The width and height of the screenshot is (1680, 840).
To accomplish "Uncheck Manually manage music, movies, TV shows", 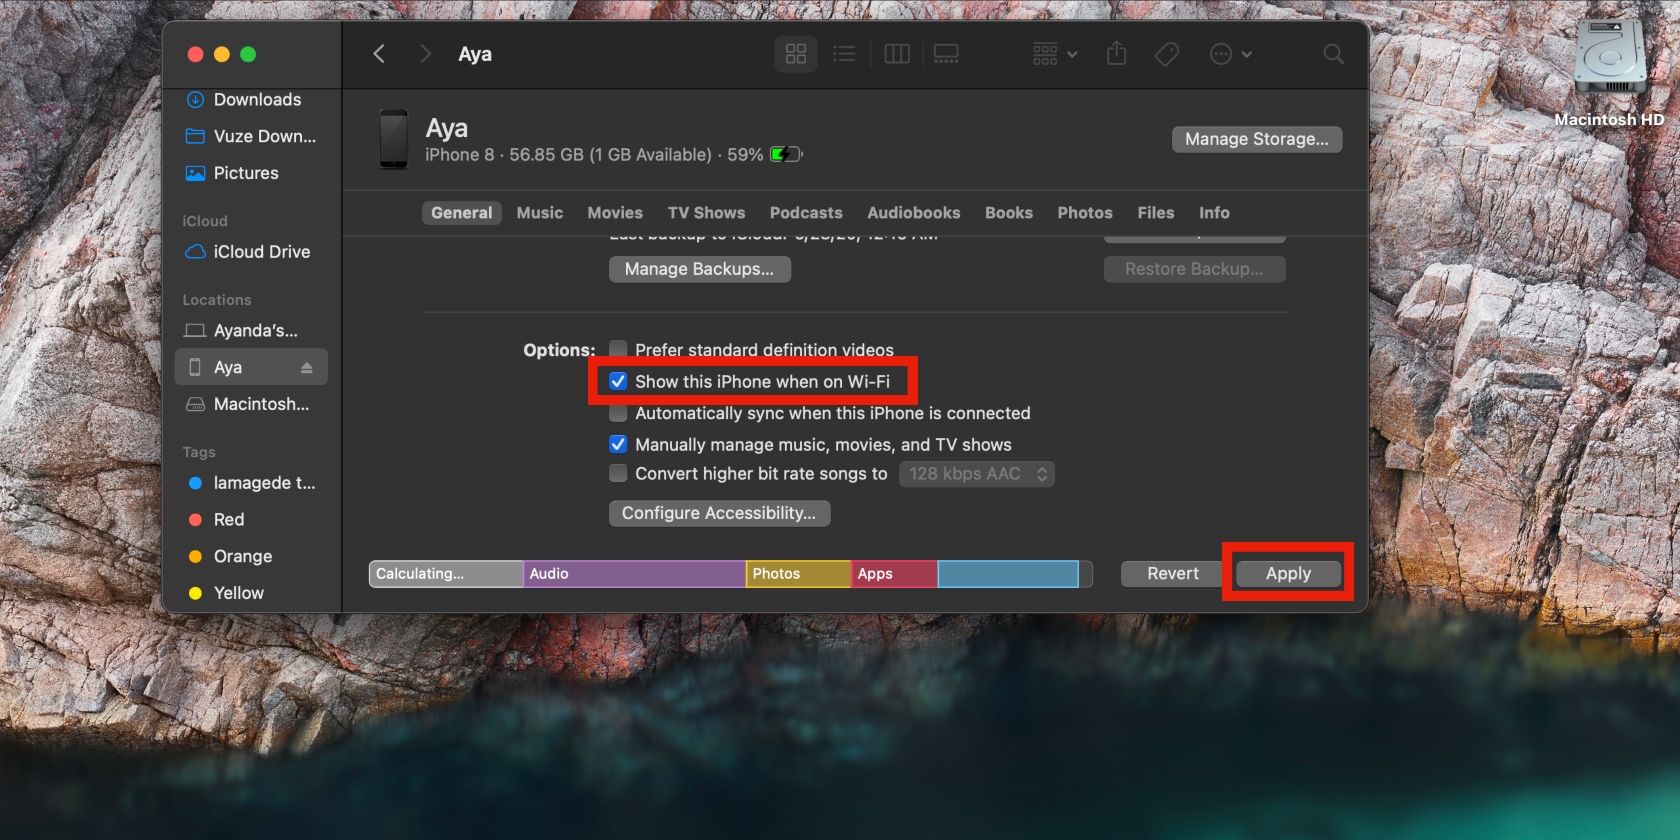I will coord(618,444).
